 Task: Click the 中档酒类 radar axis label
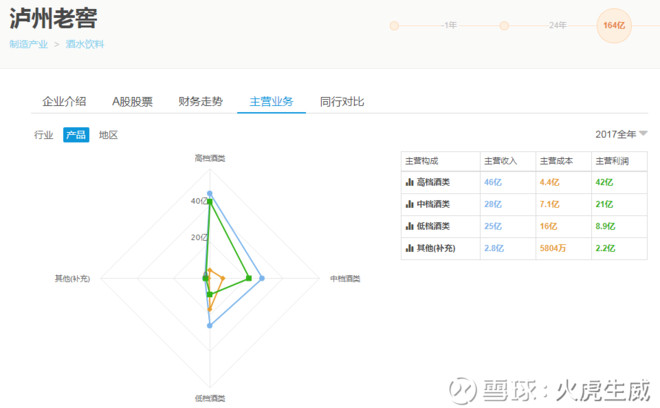coord(345,278)
